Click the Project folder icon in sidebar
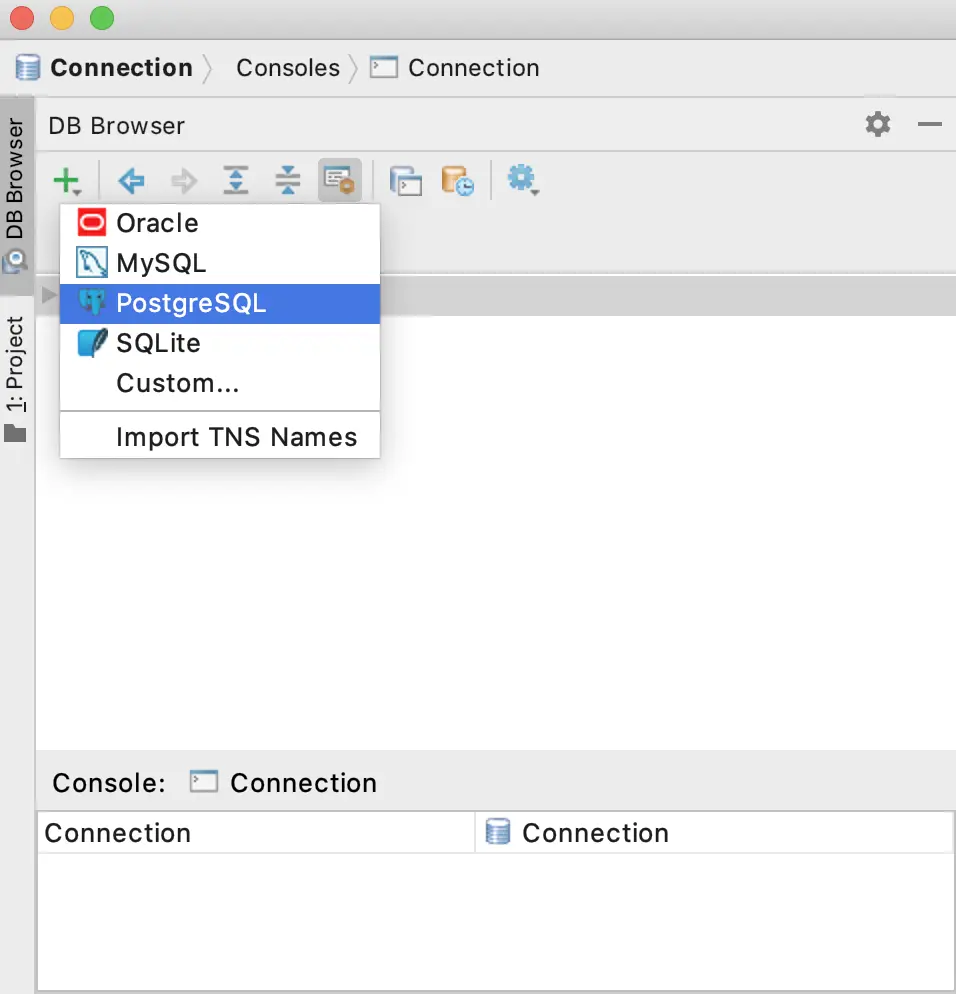 (x=15, y=434)
